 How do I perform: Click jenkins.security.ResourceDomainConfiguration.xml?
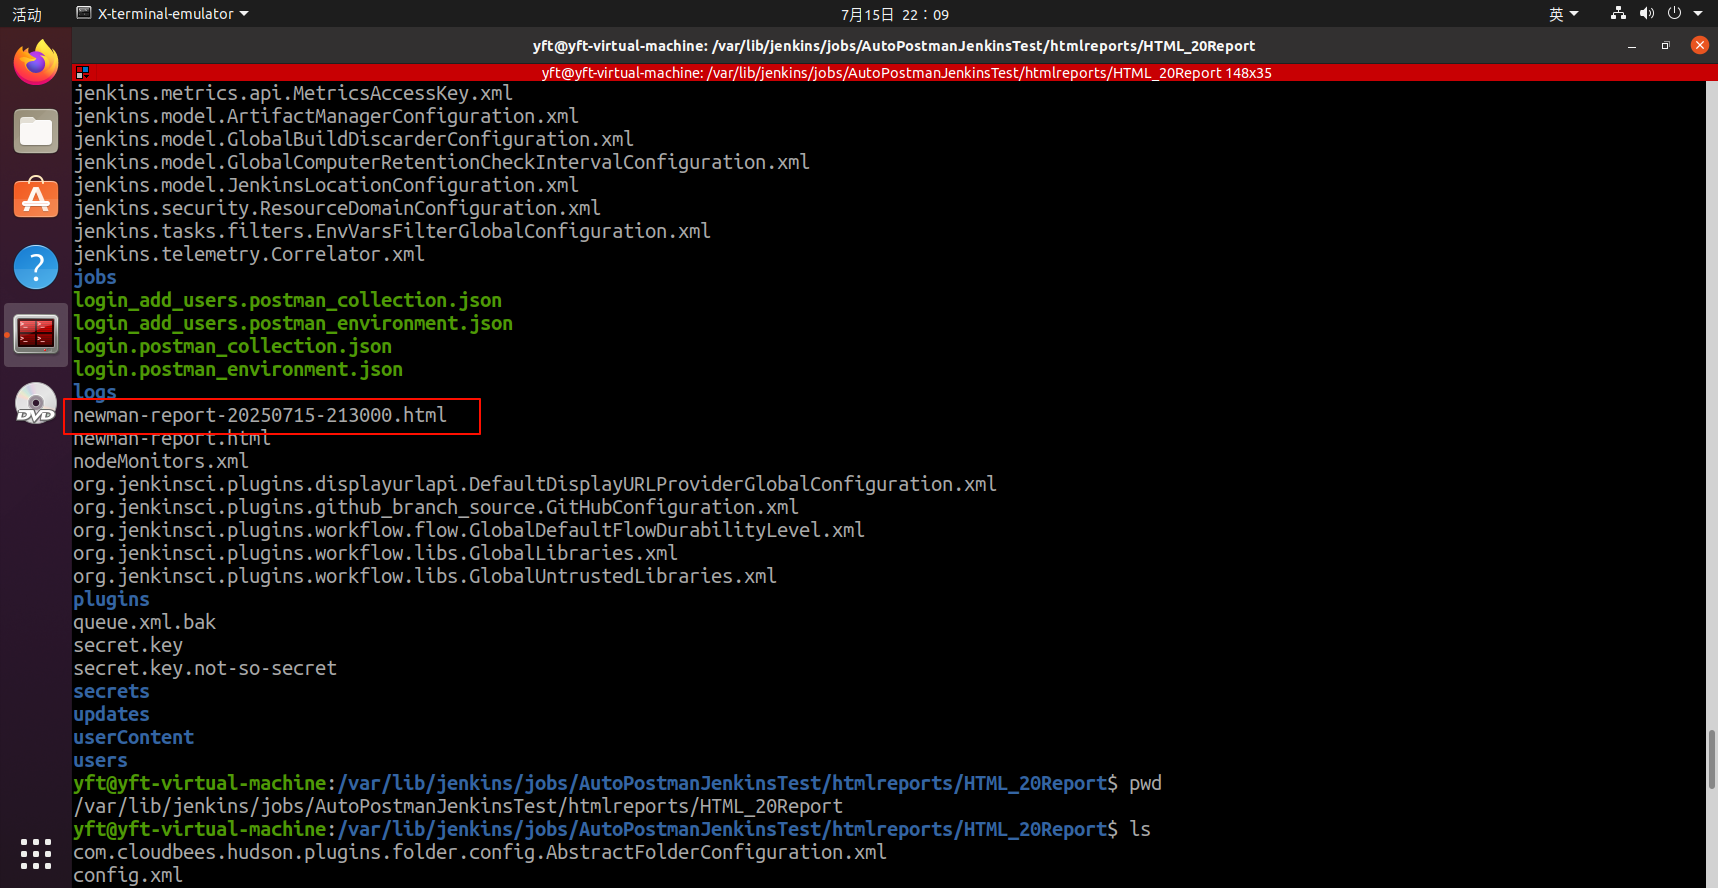click(x=337, y=208)
